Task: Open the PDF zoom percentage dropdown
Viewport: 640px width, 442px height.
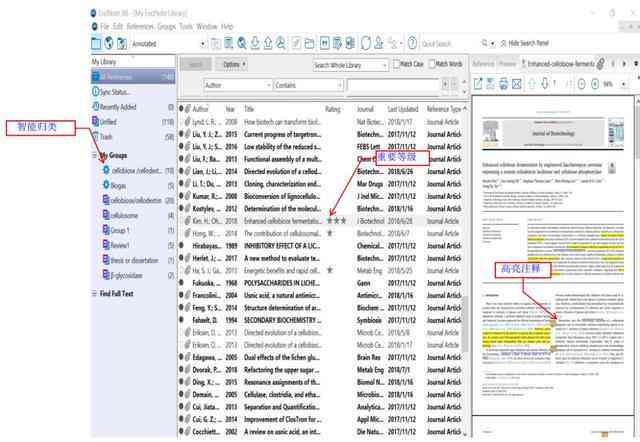Action: click(623, 84)
